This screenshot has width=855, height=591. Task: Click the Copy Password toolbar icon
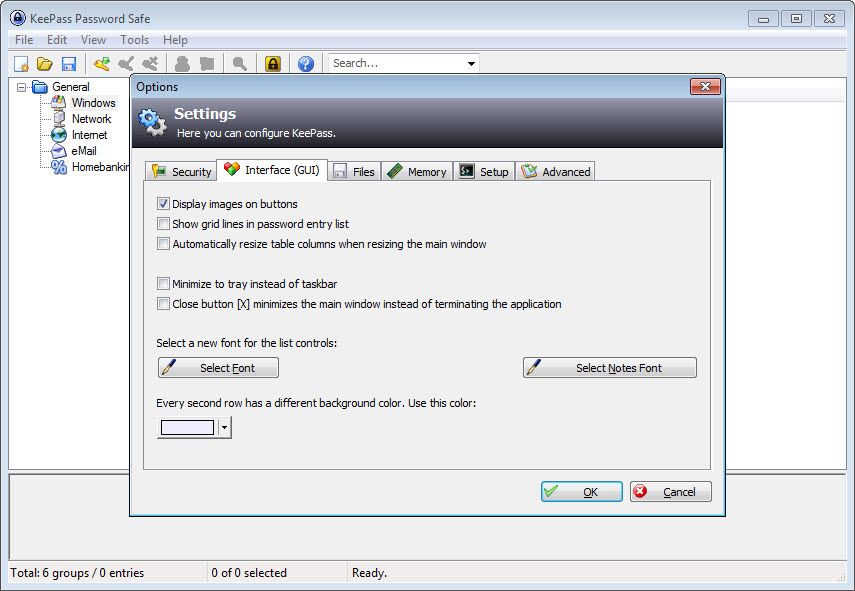207,64
